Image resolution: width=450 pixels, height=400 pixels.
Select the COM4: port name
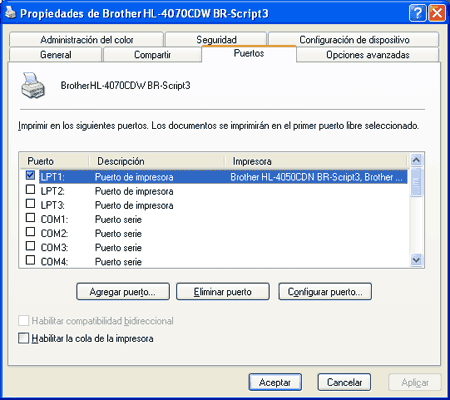(x=54, y=262)
